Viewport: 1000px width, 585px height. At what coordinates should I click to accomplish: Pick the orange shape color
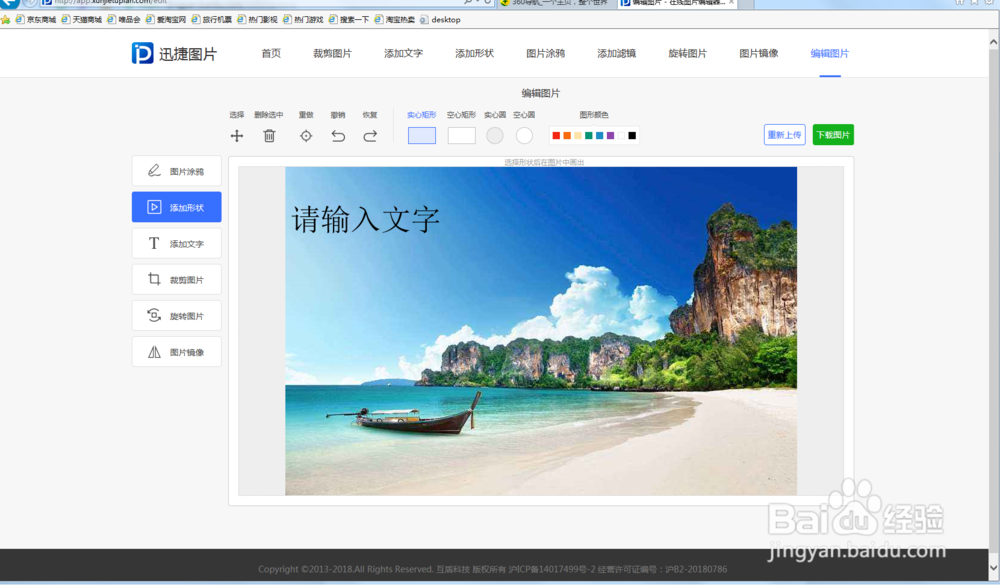click(567, 135)
